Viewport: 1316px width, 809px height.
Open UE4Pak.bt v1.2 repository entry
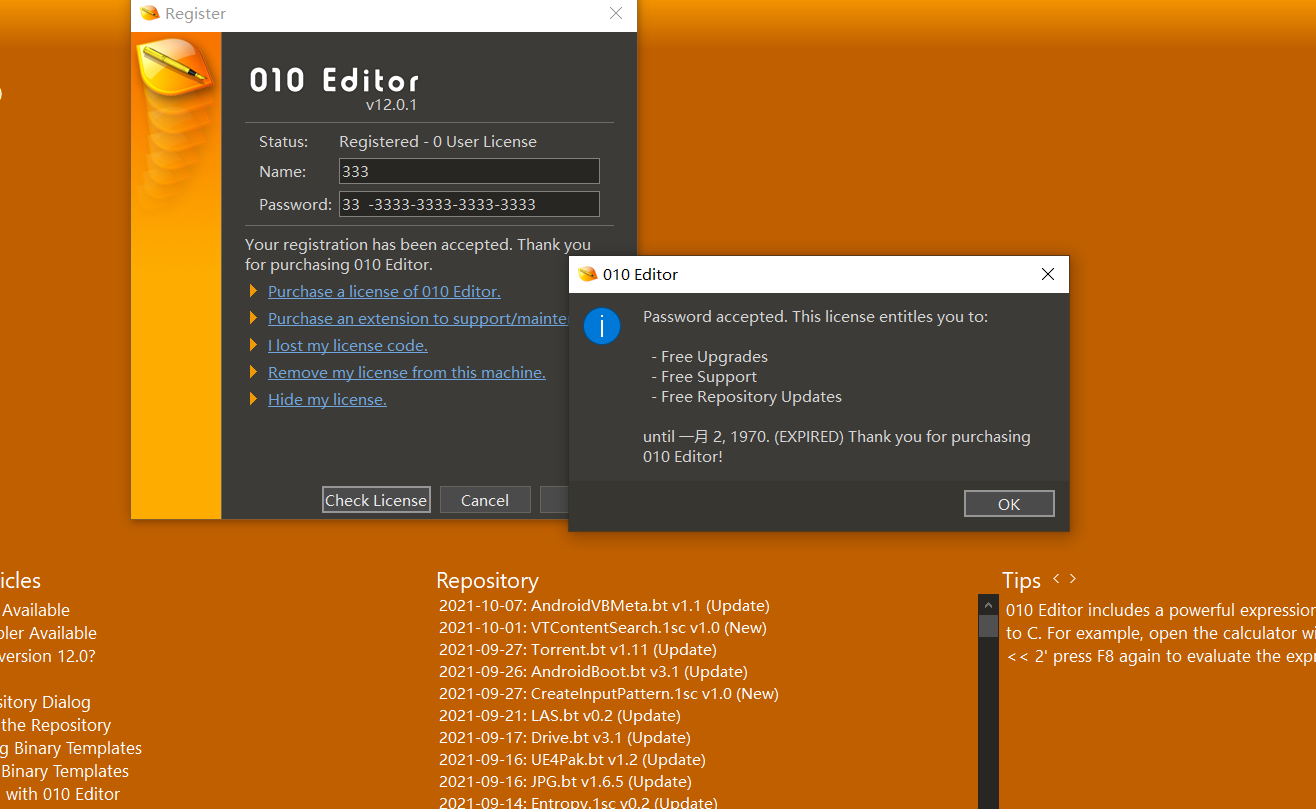[572, 760]
